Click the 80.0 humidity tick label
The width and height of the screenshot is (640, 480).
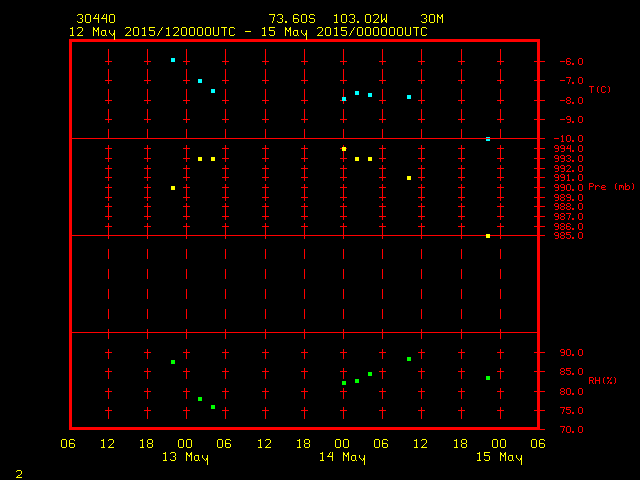(x=571, y=391)
